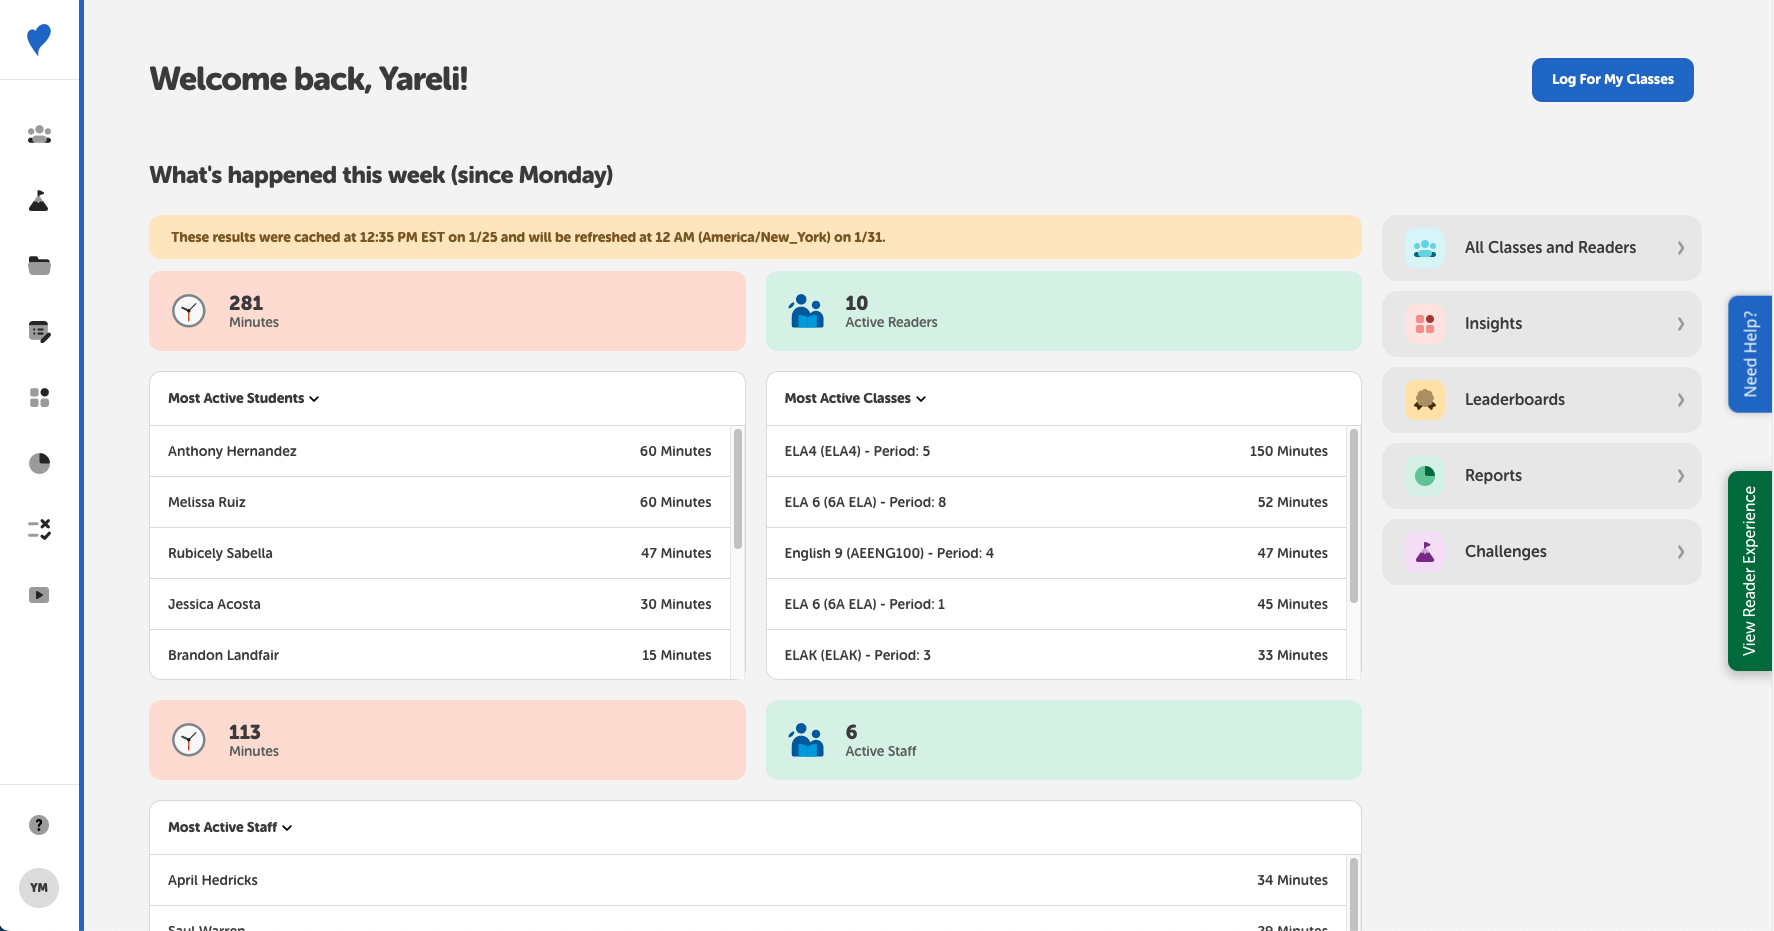The width and height of the screenshot is (1774, 931).
Task: Click the attendance checklist icon in the sidebar
Action: [x=39, y=529]
